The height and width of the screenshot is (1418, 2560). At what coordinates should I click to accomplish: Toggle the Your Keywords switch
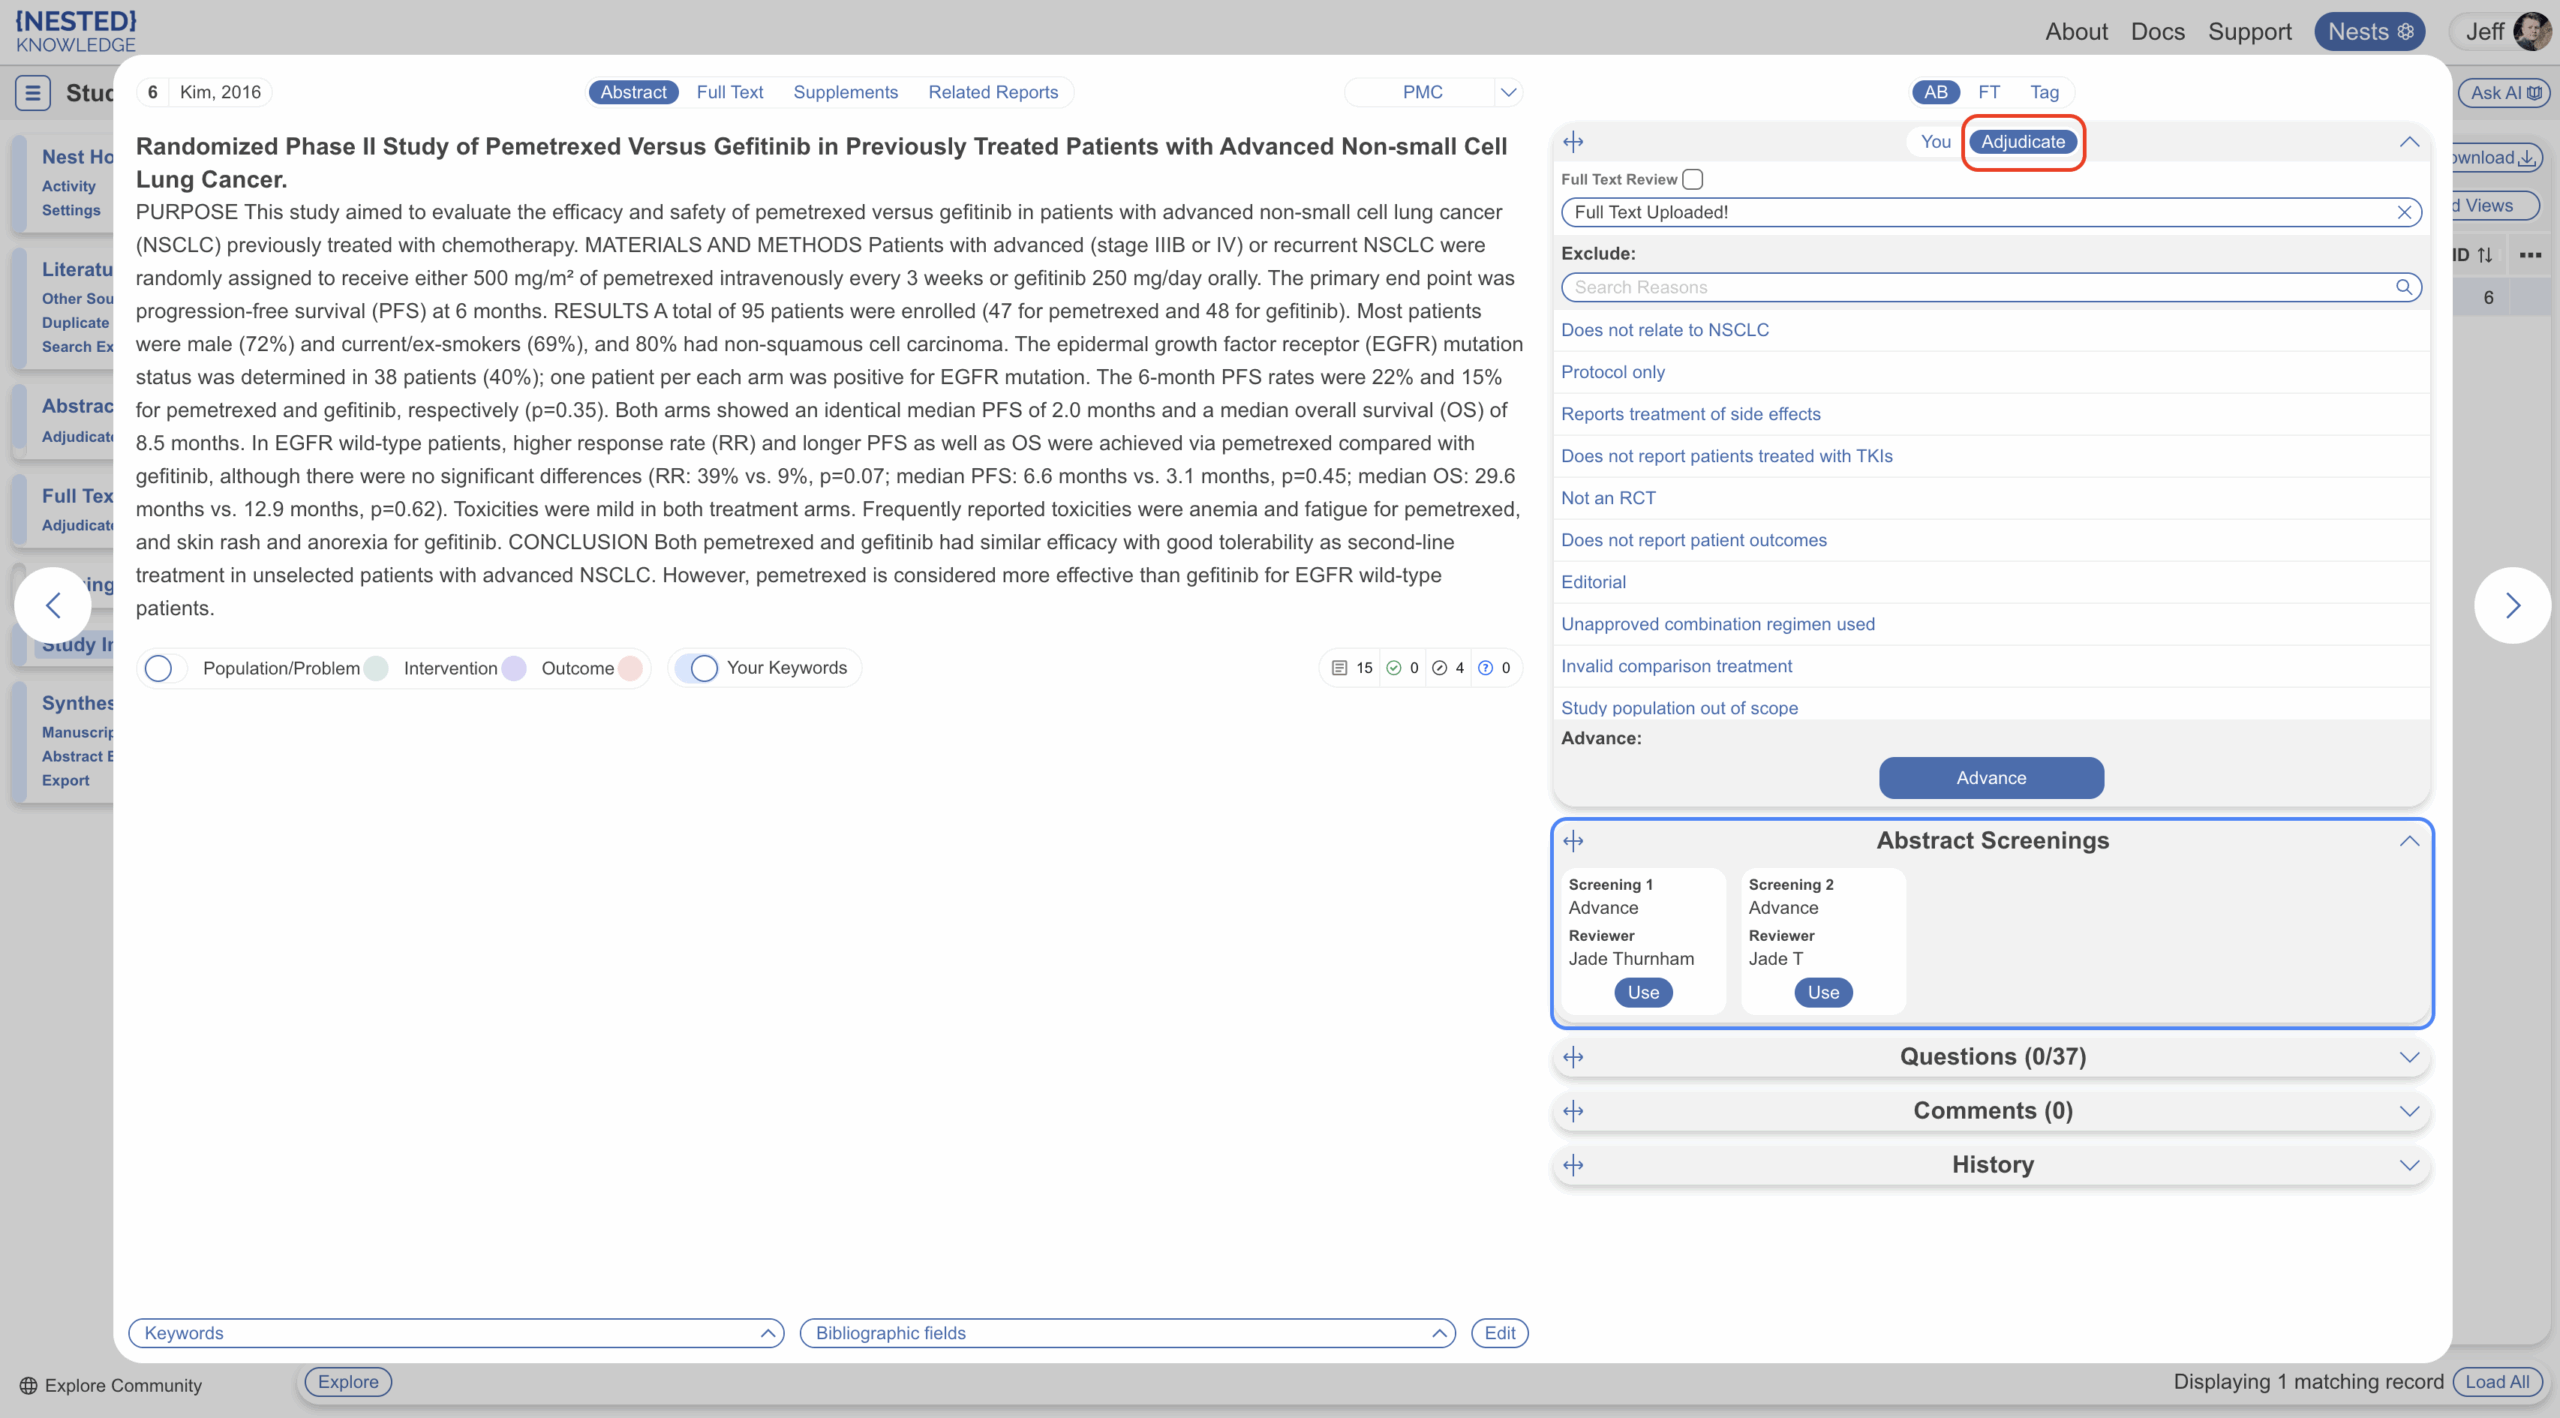coord(698,668)
